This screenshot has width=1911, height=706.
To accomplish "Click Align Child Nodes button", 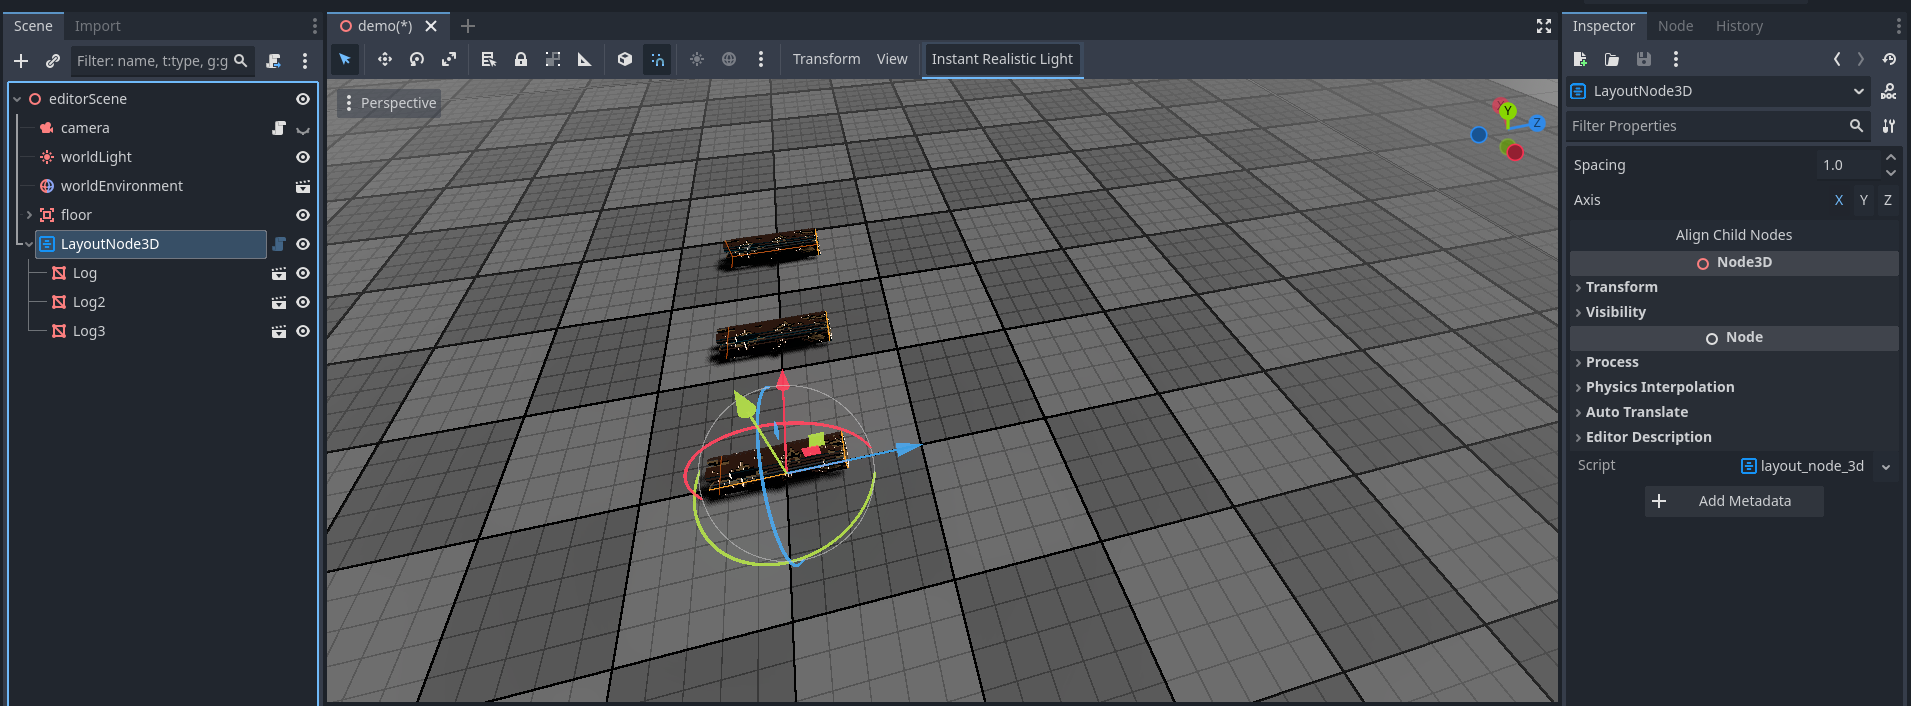I will 1734,235.
